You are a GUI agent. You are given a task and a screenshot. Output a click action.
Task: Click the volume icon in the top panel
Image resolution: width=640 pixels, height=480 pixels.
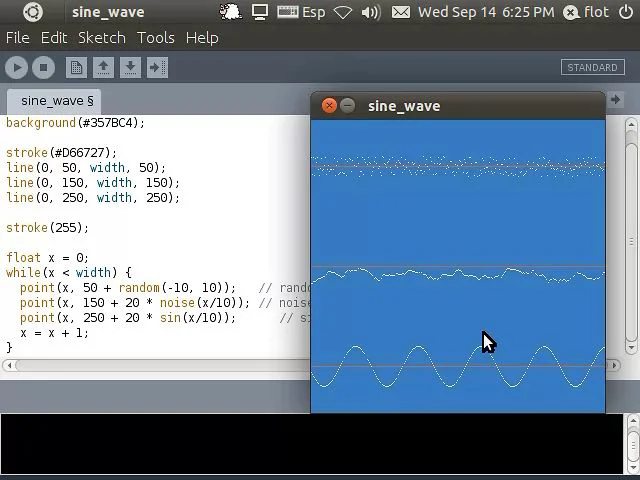[370, 12]
